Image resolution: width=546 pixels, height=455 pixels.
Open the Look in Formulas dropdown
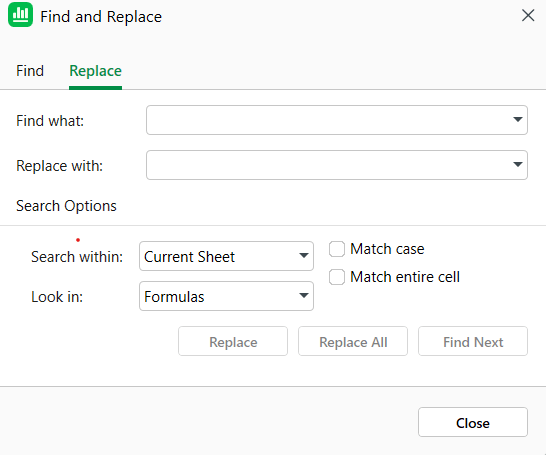[226, 296]
